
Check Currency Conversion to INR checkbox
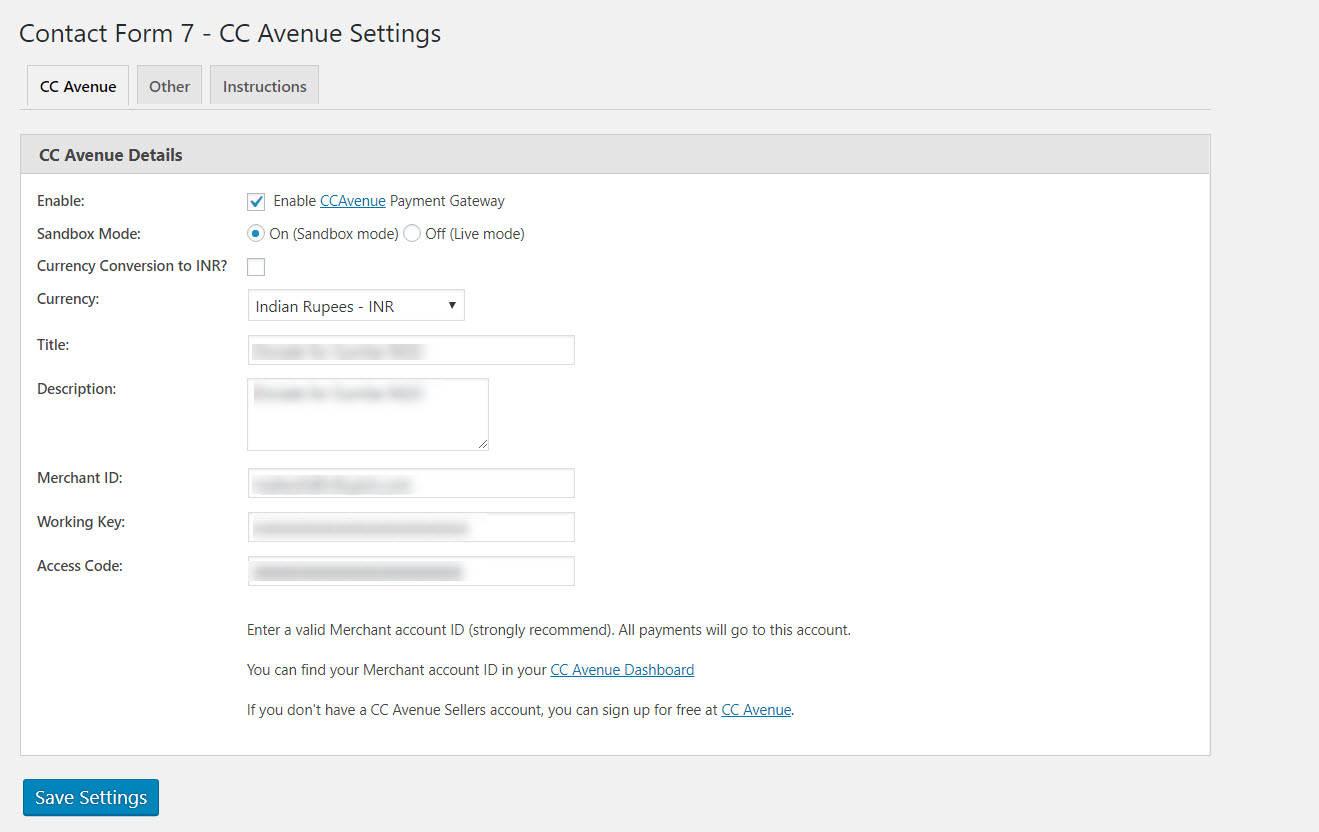pyautogui.click(x=256, y=267)
